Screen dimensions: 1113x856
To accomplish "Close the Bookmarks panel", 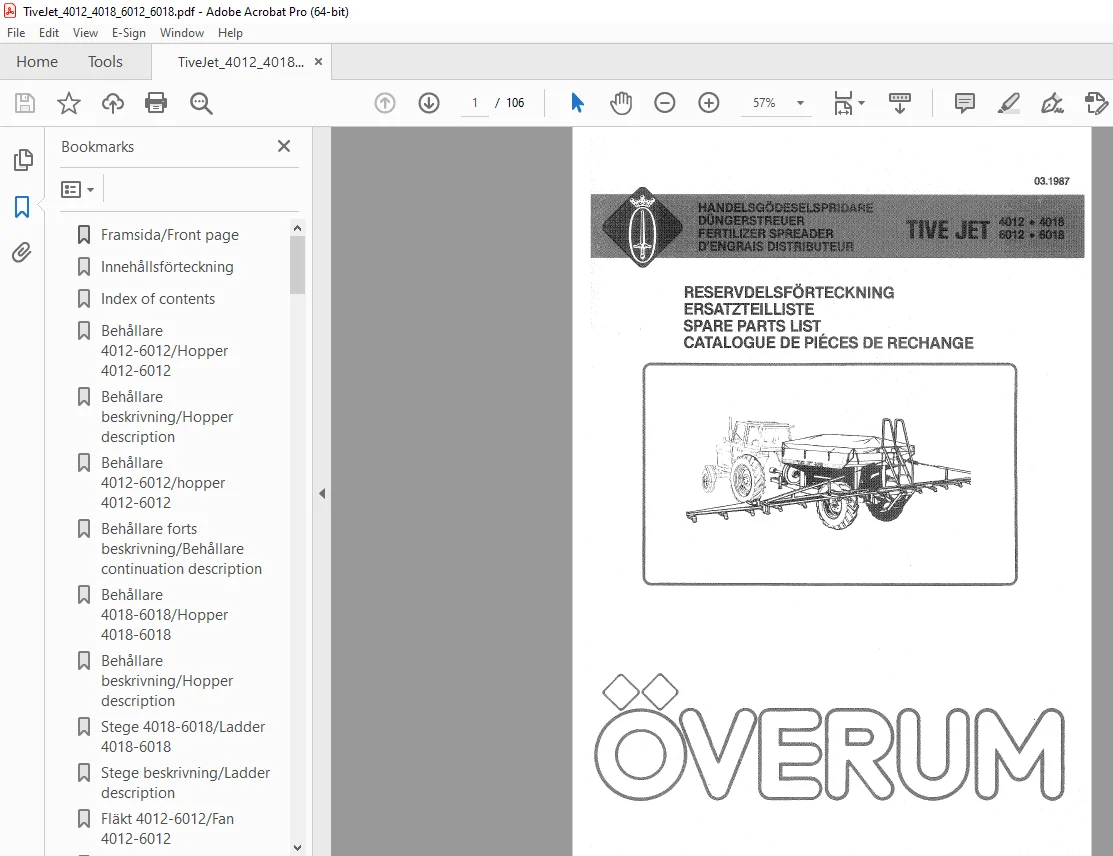I will (284, 146).
